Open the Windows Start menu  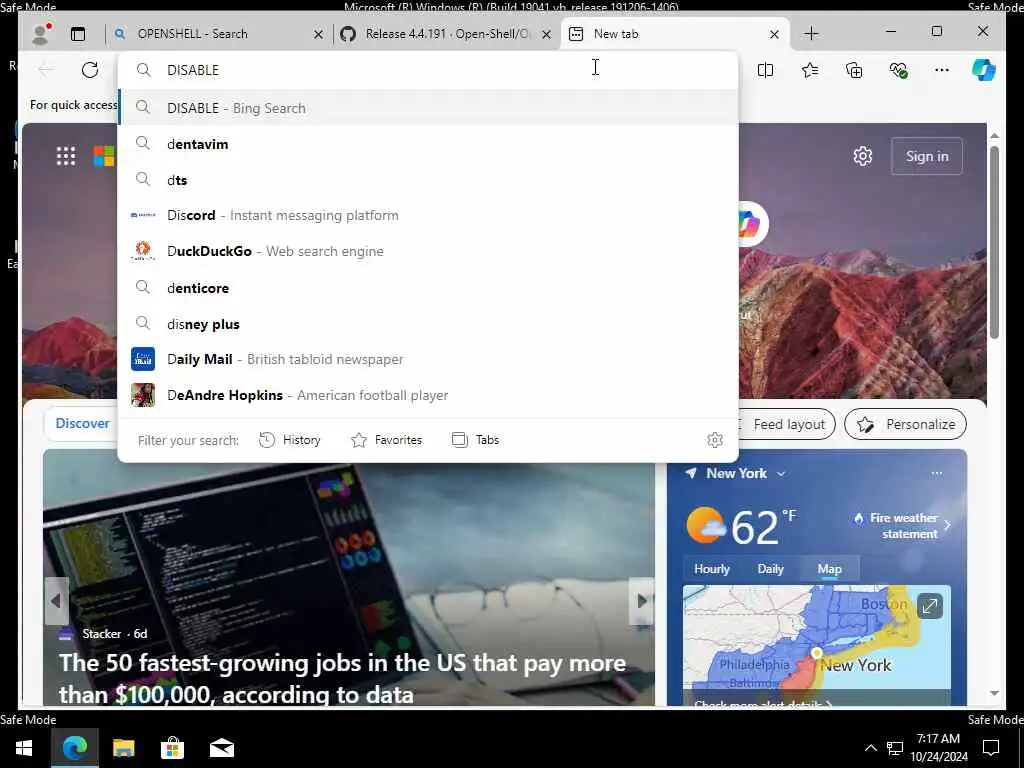tap(24, 748)
